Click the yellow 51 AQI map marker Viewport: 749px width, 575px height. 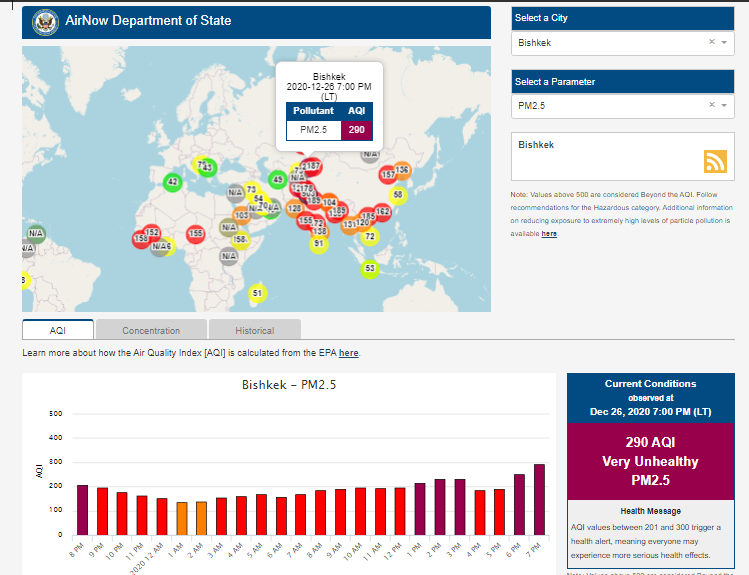coord(257,293)
